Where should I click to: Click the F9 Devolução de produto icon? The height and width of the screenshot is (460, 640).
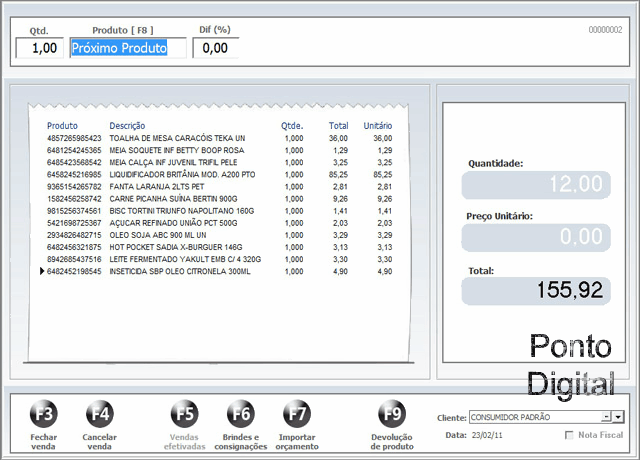click(x=392, y=414)
